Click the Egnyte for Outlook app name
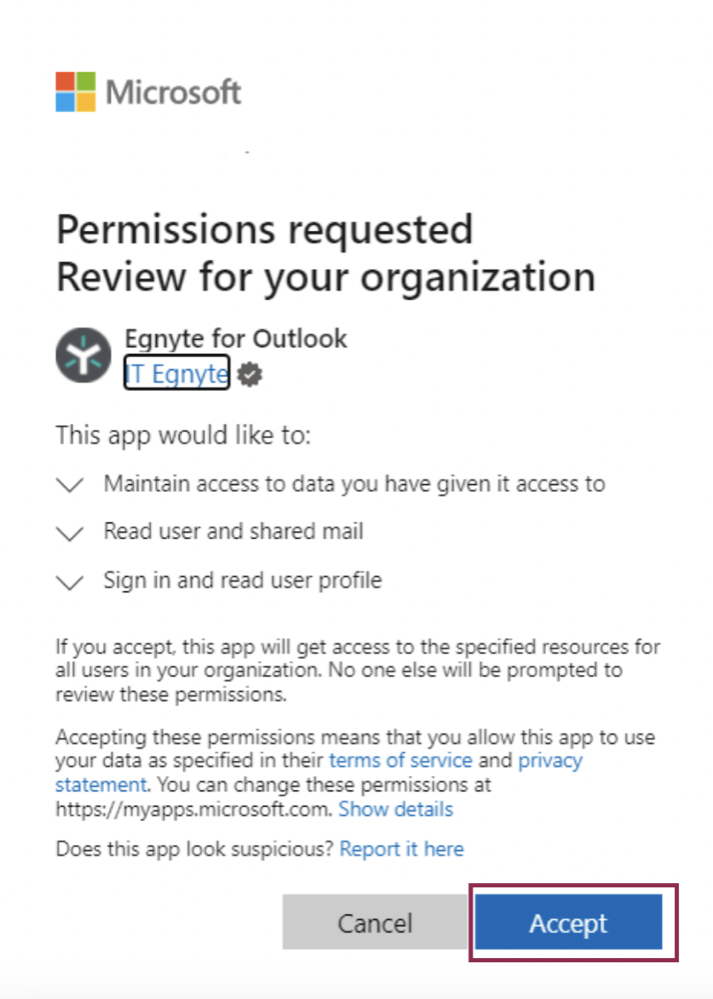Viewport: 713px width, 999px height. coord(236,339)
